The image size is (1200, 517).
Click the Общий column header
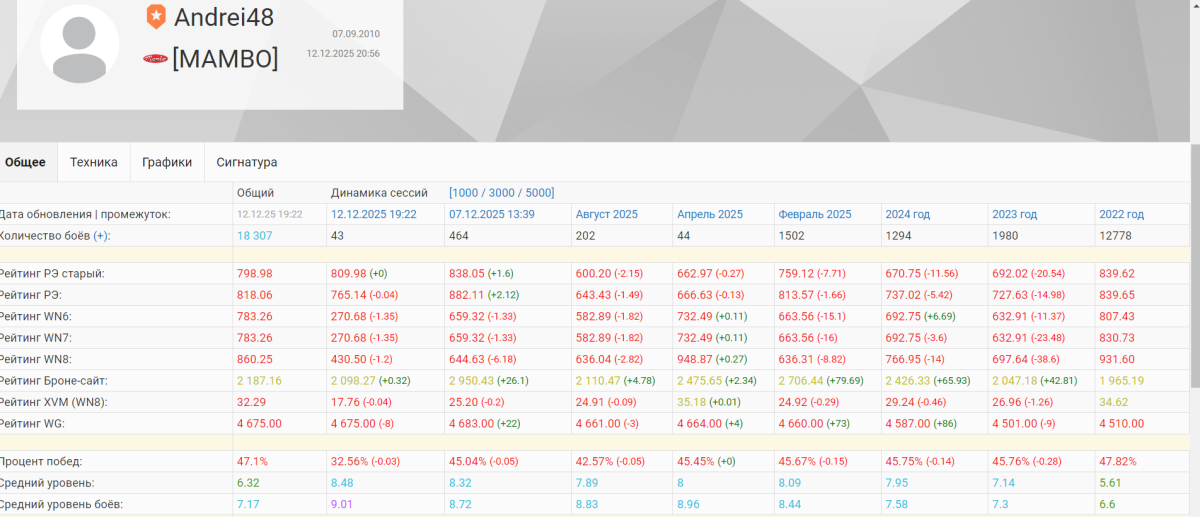(x=255, y=192)
